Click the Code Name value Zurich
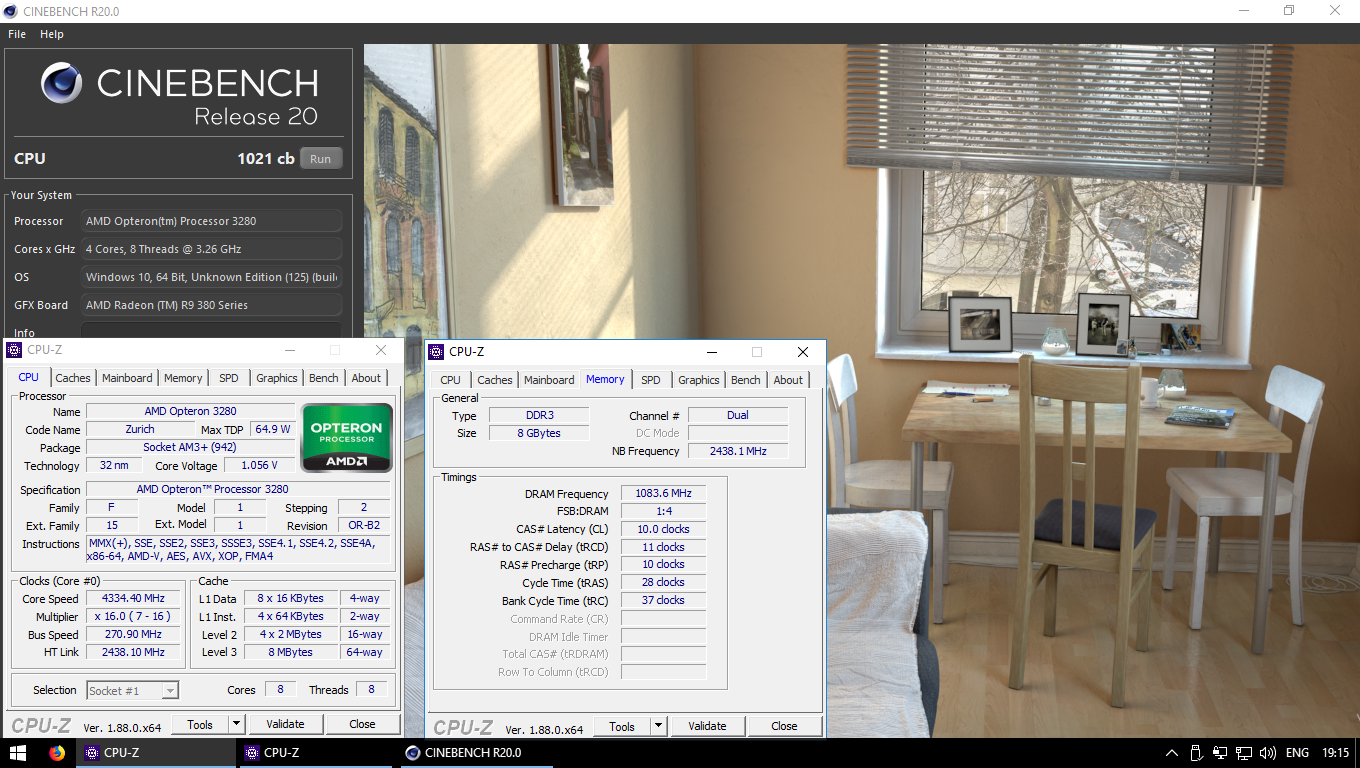This screenshot has width=1360, height=768. coord(140,429)
